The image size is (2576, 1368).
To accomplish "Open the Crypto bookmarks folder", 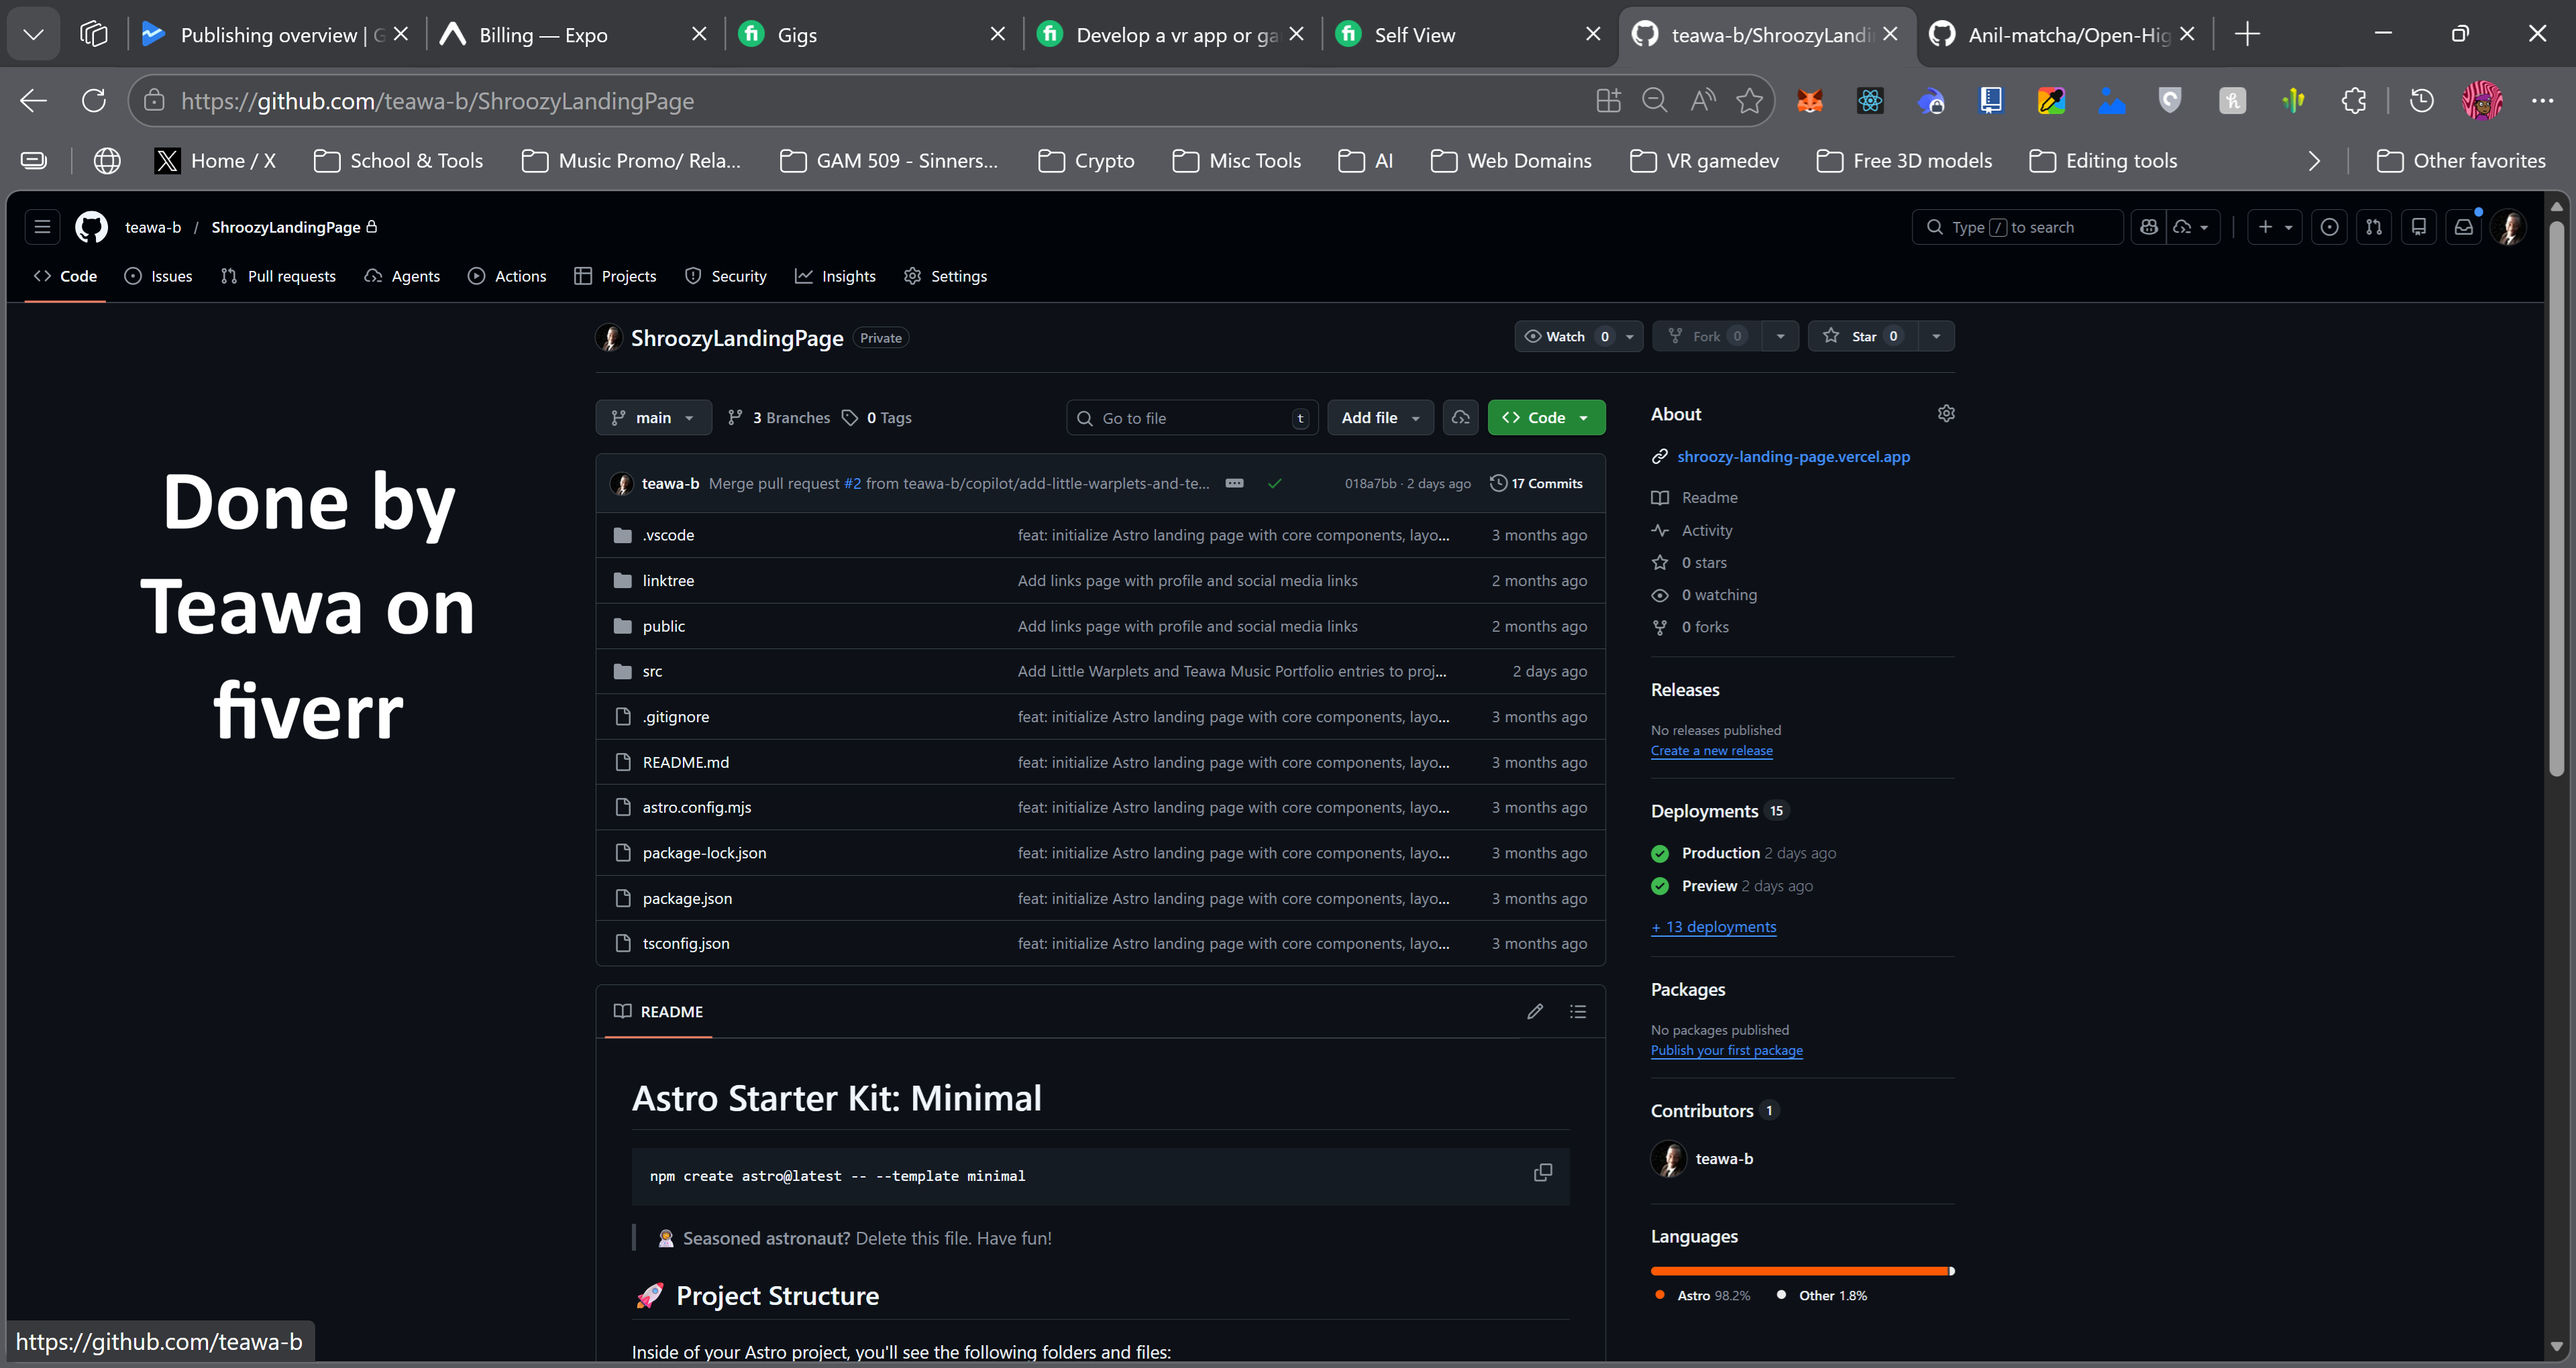I will point(1086,161).
